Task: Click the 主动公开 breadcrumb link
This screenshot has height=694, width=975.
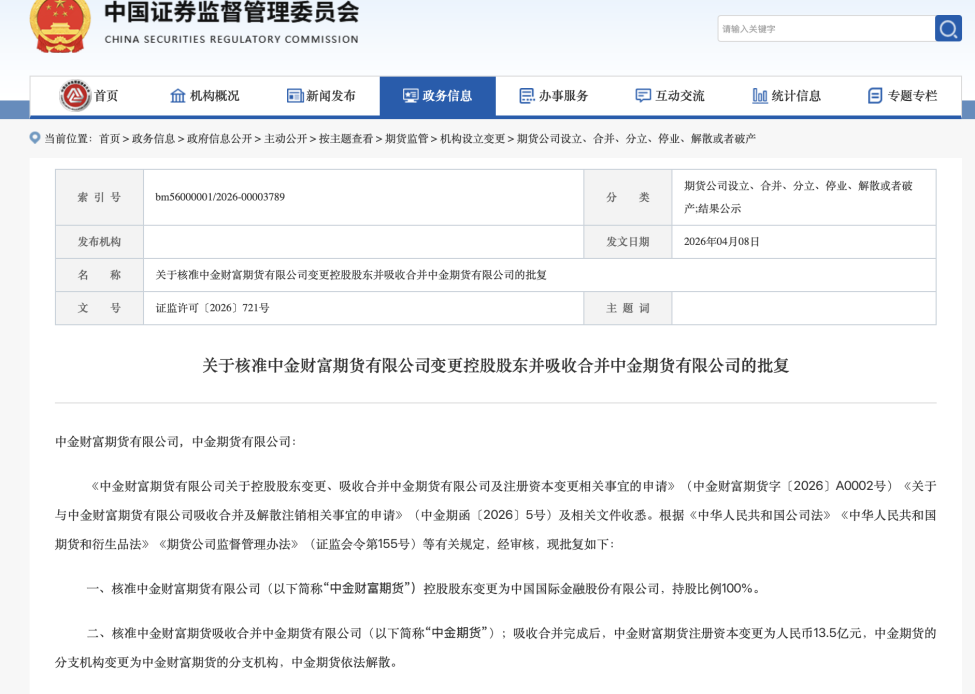Action: coord(286,139)
